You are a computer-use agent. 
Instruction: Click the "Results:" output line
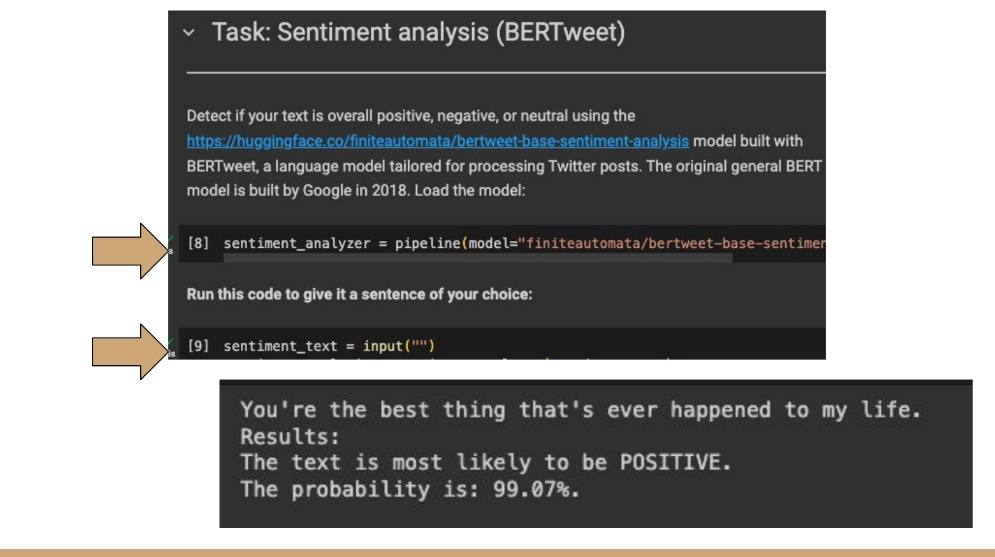click(x=290, y=436)
